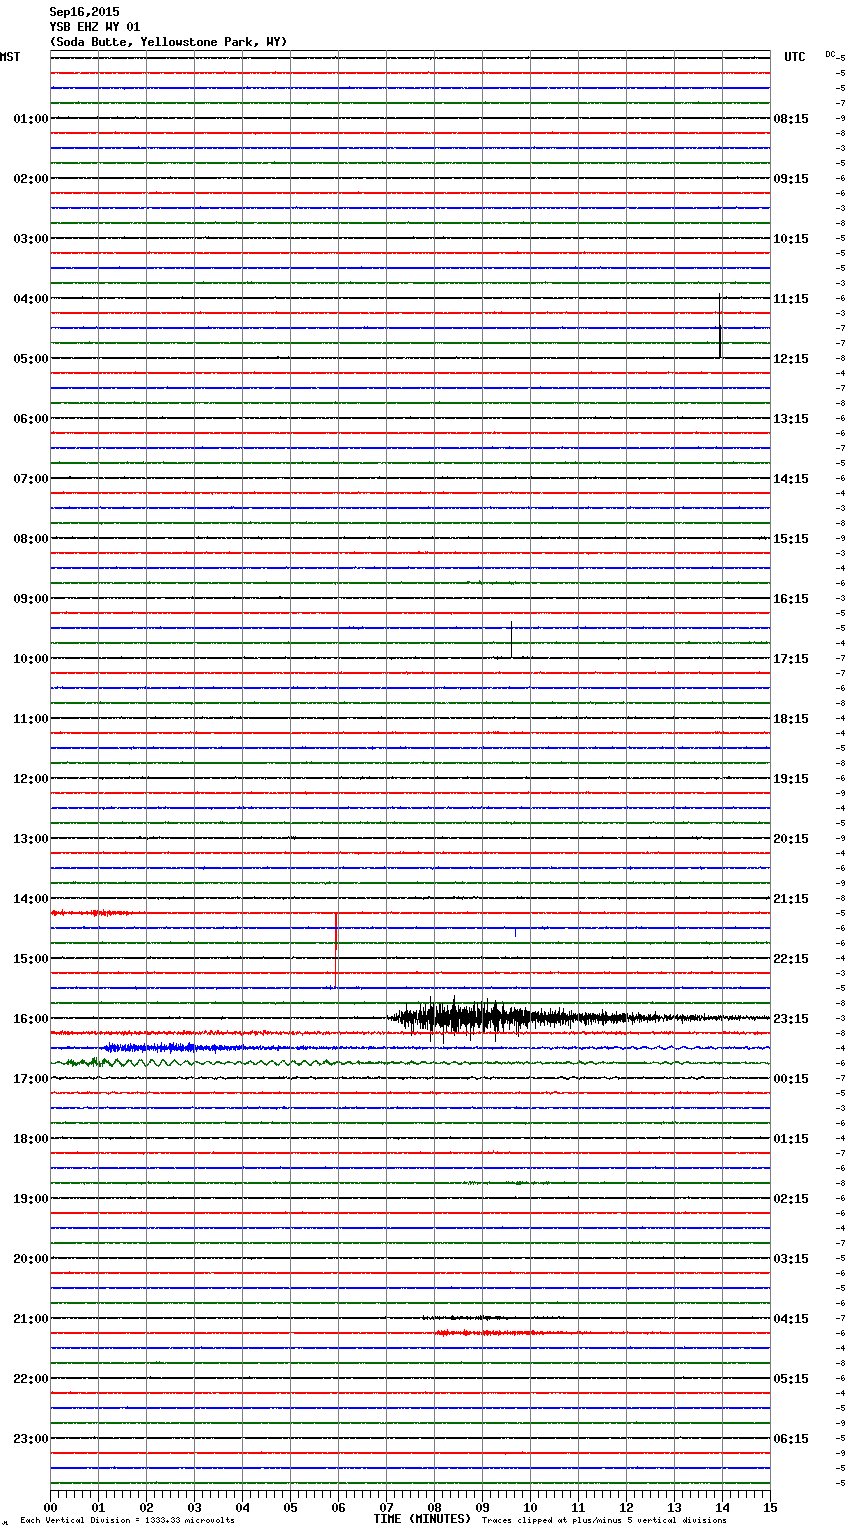Image resolution: width=850 pixels, height=1534 pixels.
Task: Click minute tick label 13 on the time axis
Action: (x=674, y=1507)
